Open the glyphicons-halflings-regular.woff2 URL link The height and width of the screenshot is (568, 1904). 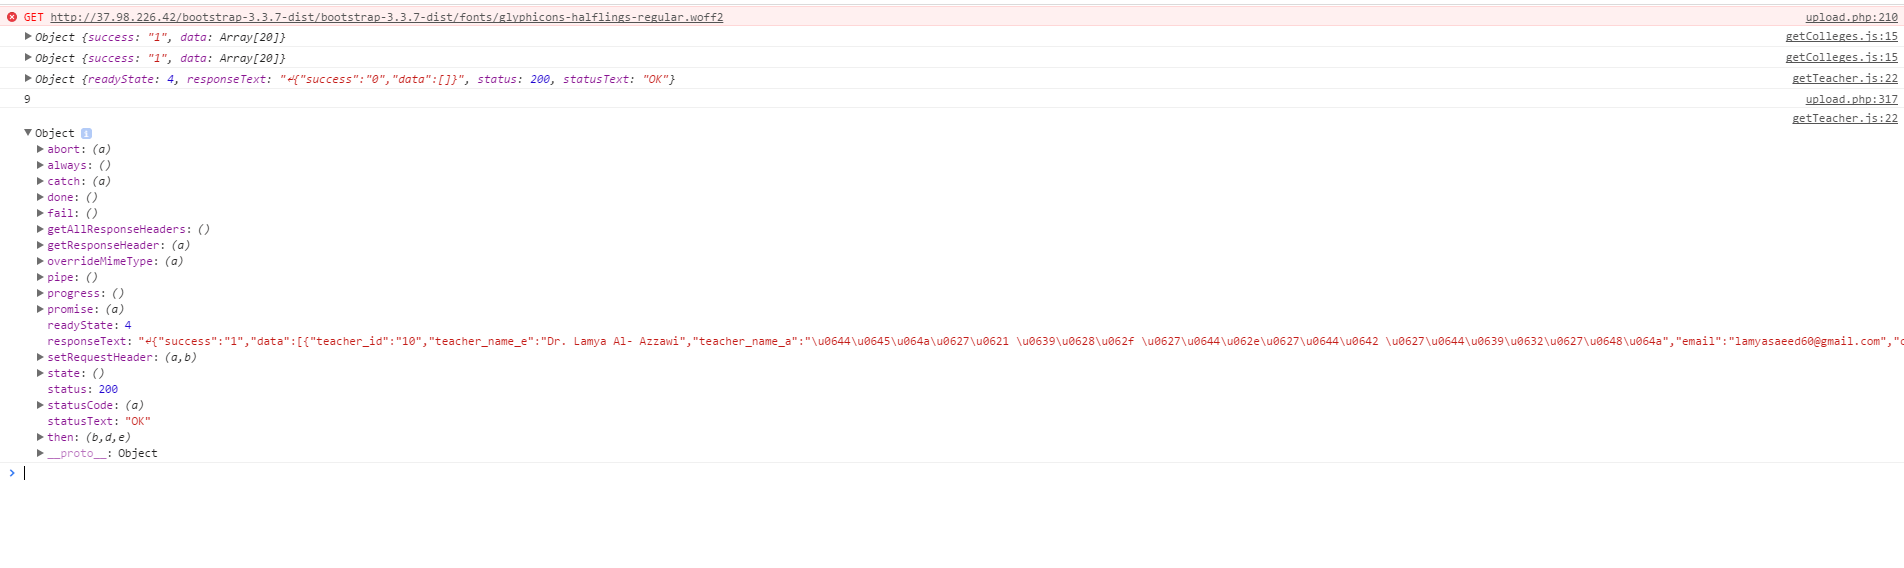pos(387,17)
